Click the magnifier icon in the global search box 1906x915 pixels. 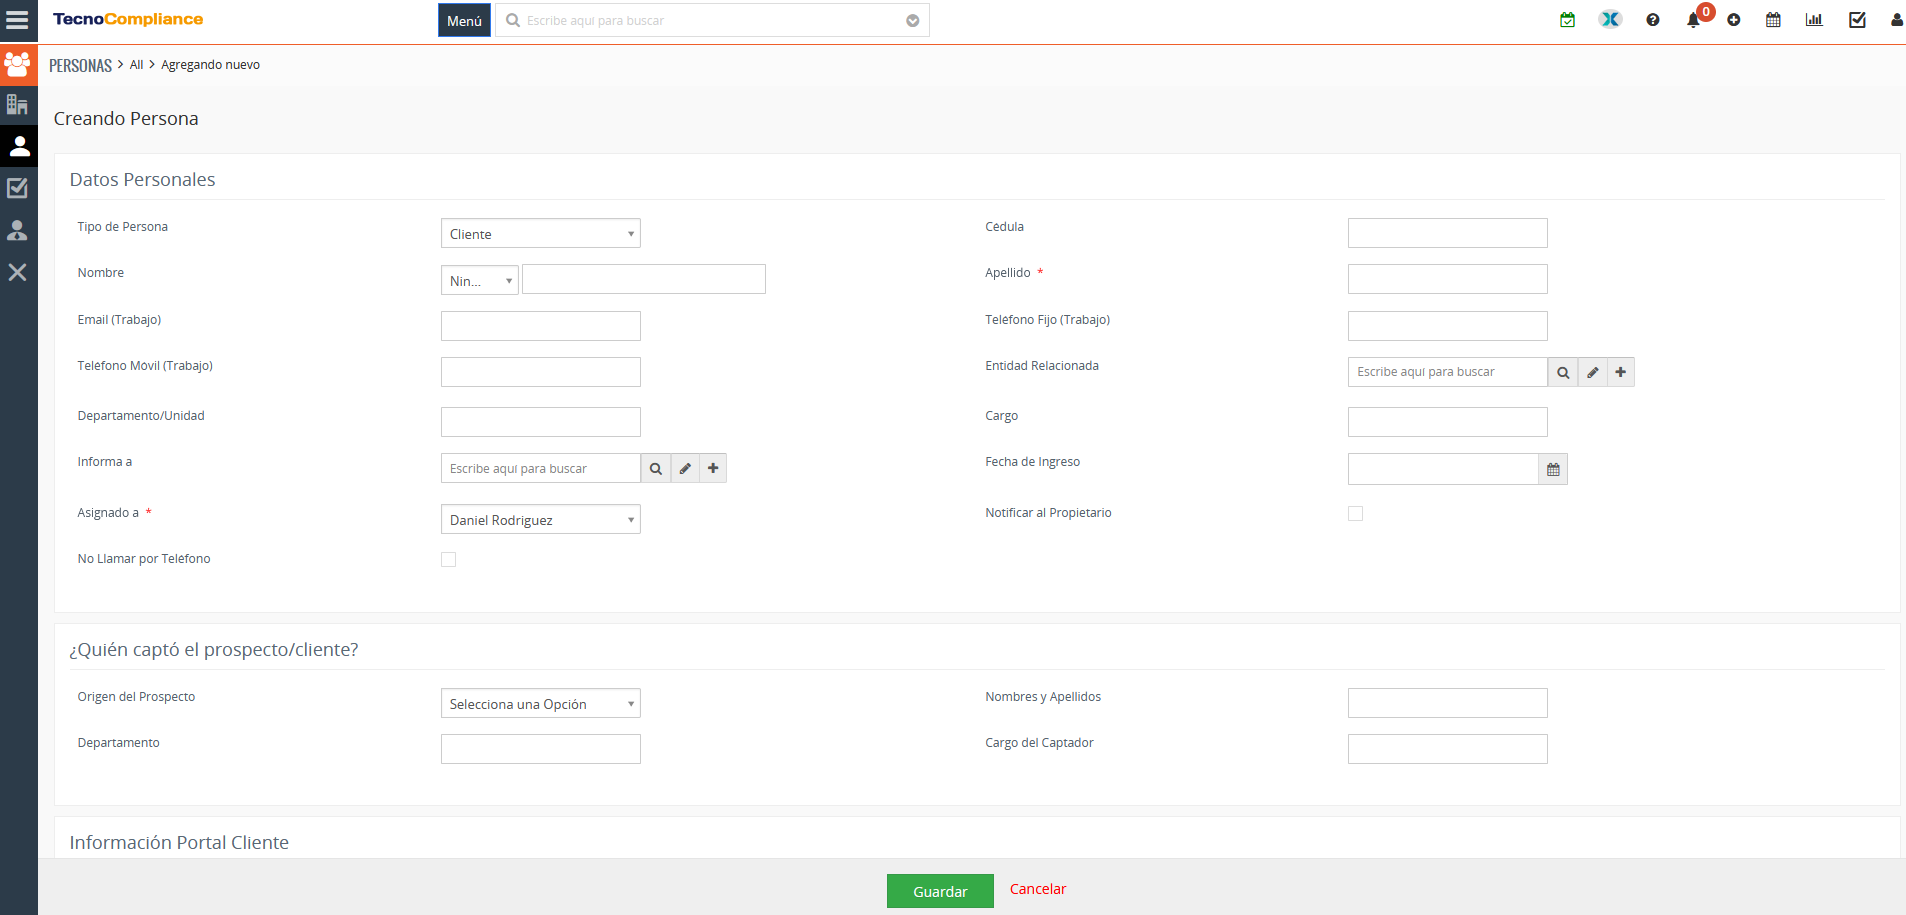(513, 20)
